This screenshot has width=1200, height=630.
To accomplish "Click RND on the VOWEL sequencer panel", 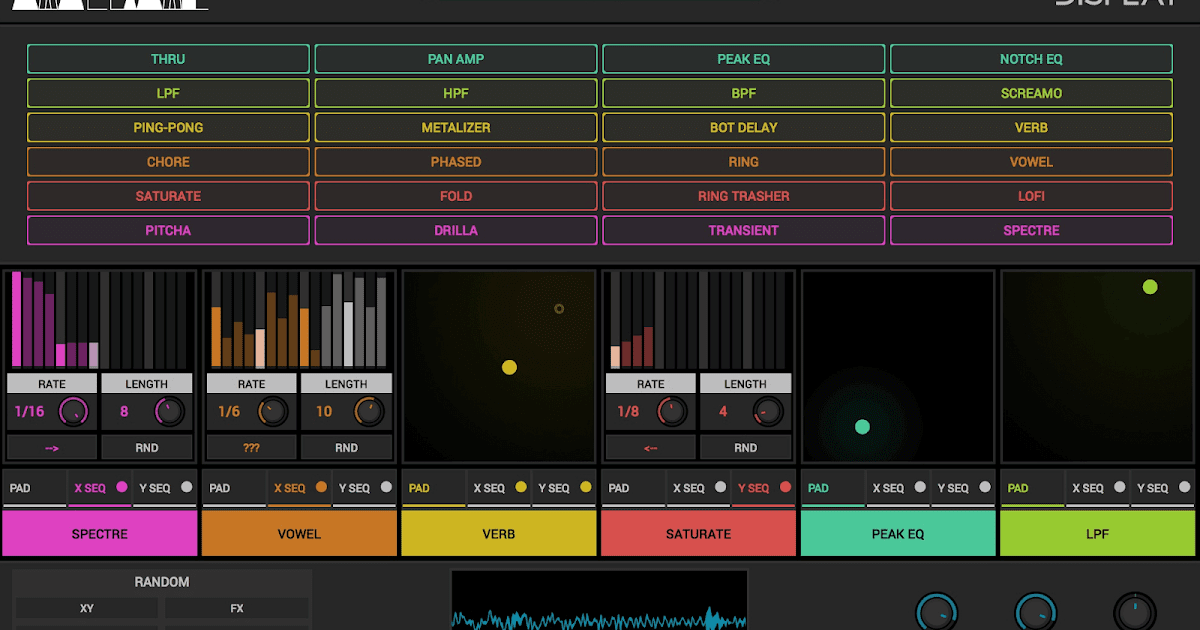I will 346,447.
